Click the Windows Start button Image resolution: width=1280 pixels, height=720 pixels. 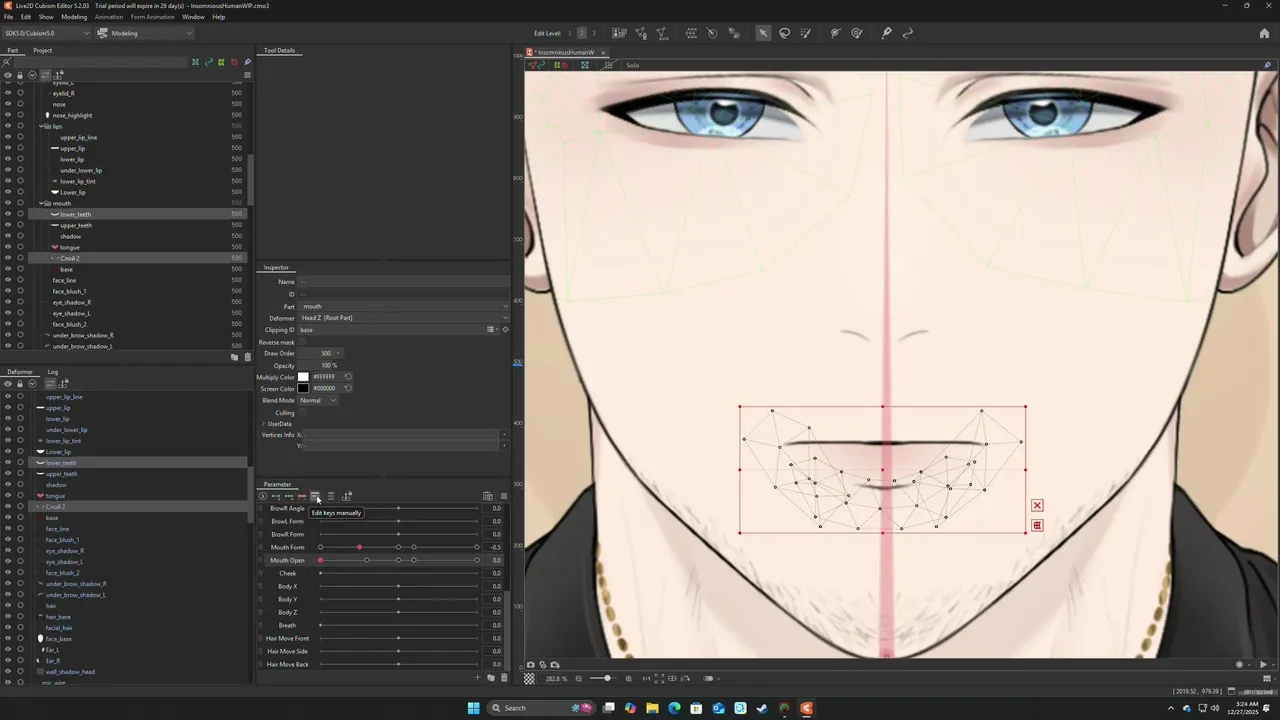tap(473, 708)
